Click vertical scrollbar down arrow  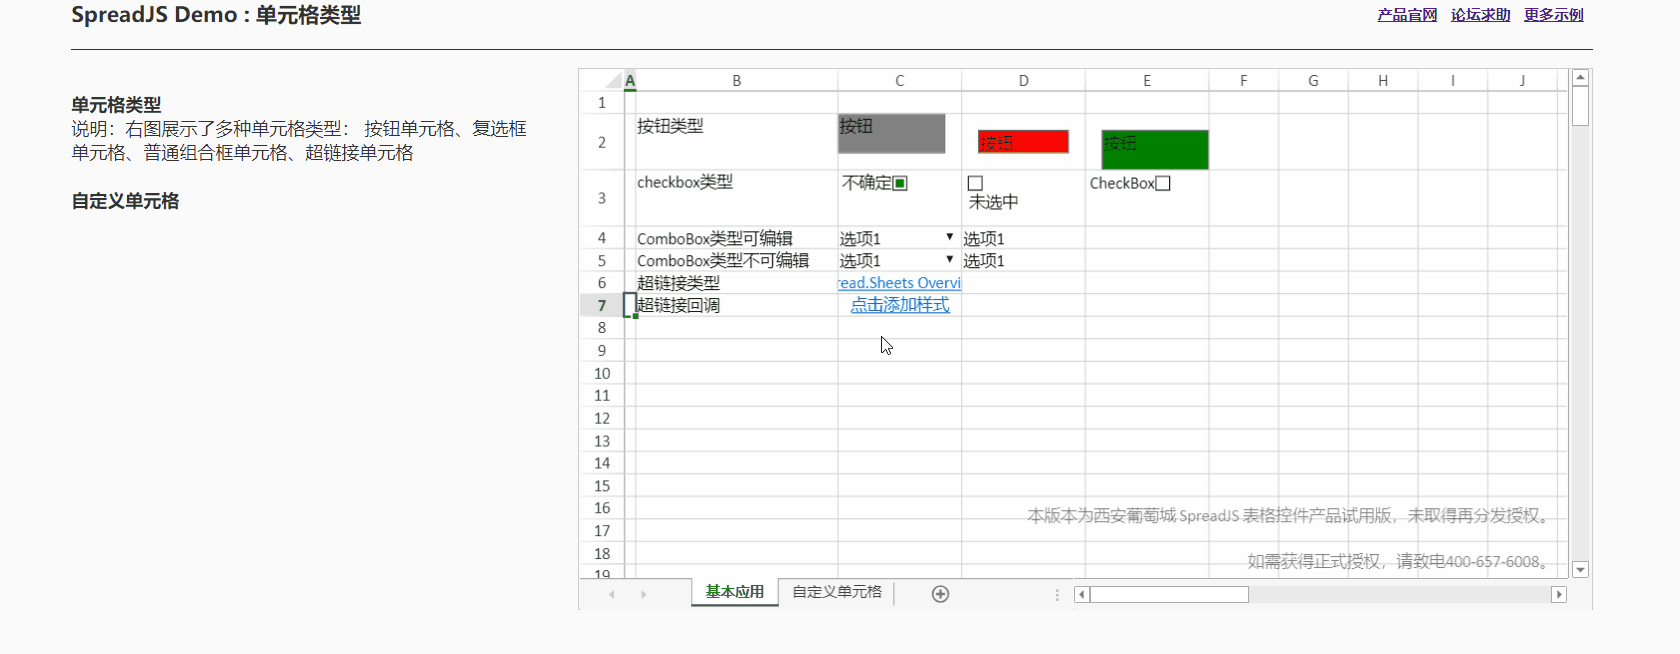[1580, 570]
